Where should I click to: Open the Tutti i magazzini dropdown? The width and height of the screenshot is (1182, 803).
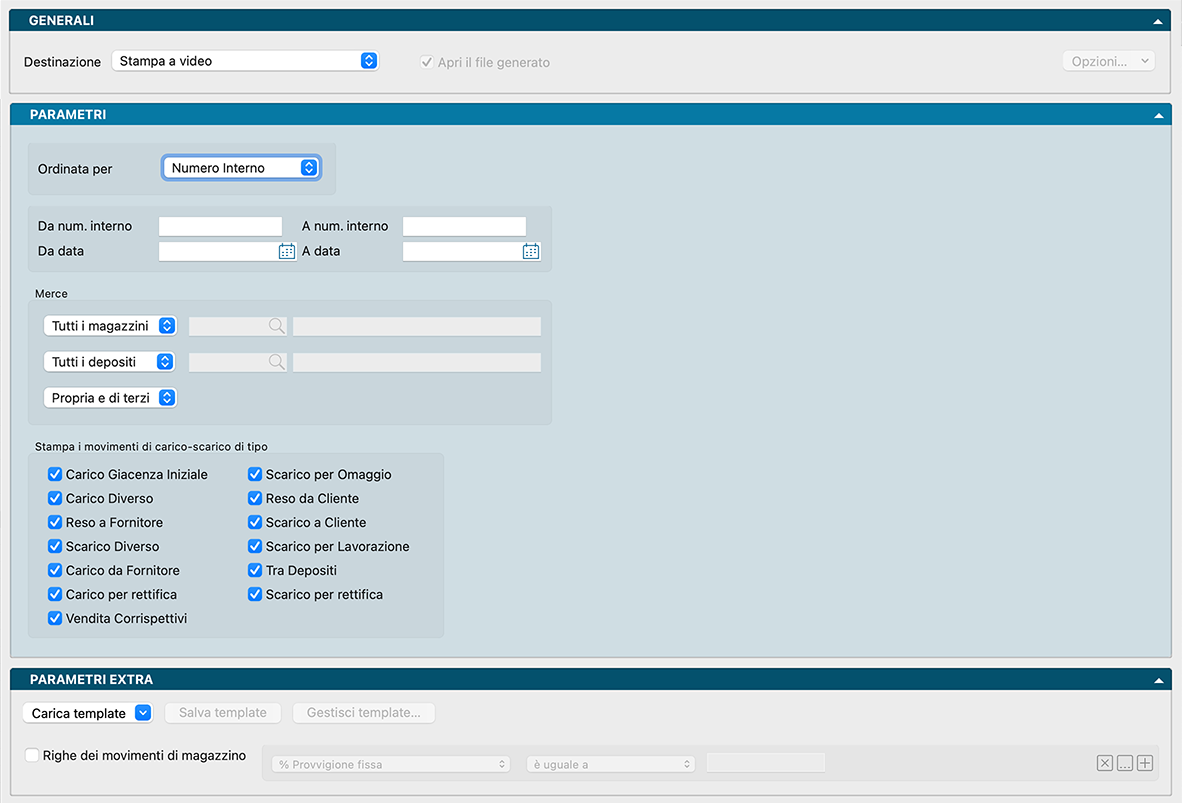tap(110, 326)
